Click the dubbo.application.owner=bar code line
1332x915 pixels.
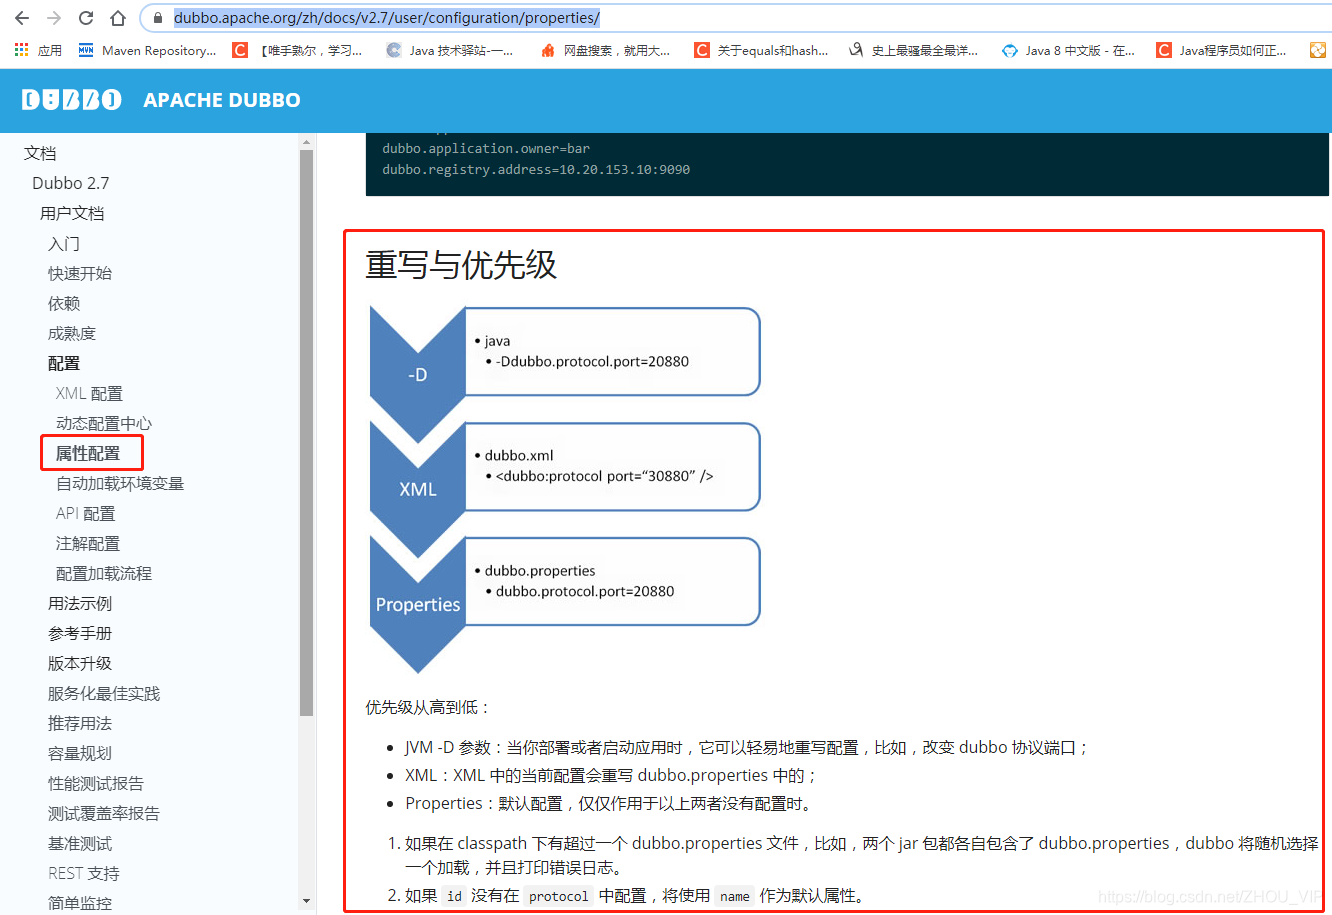[x=486, y=148]
